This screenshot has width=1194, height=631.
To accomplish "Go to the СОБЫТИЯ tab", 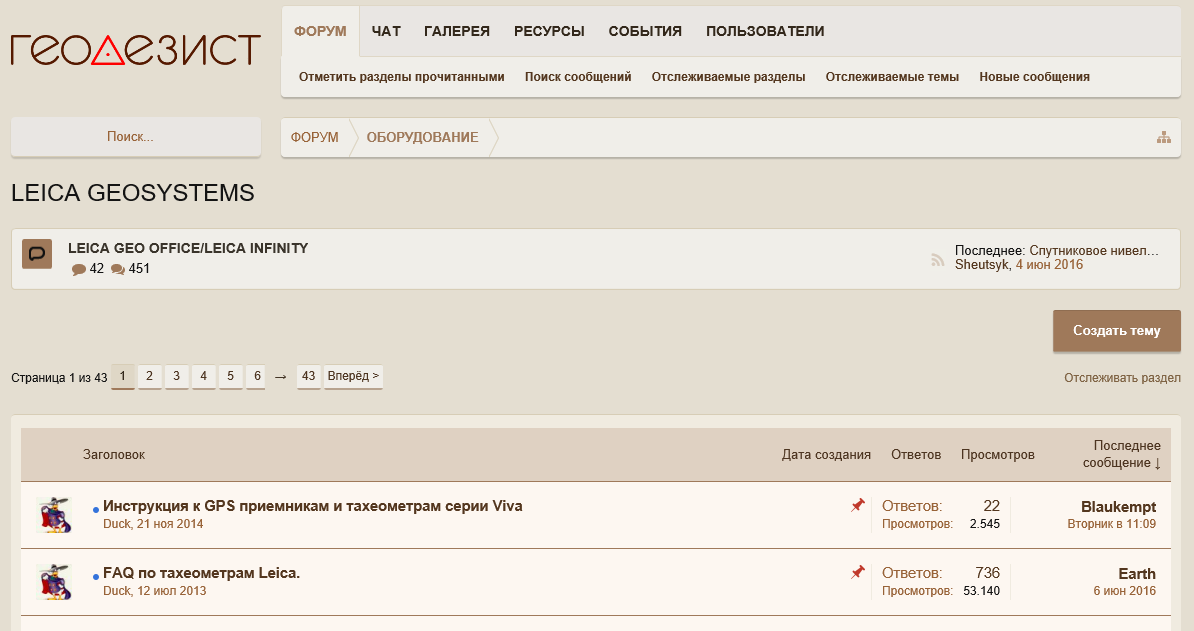I will click(x=645, y=31).
